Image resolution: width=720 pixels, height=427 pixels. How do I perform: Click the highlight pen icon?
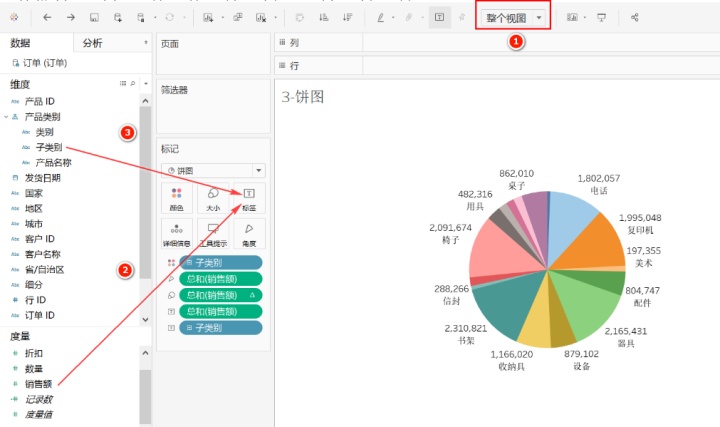tap(380, 17)
